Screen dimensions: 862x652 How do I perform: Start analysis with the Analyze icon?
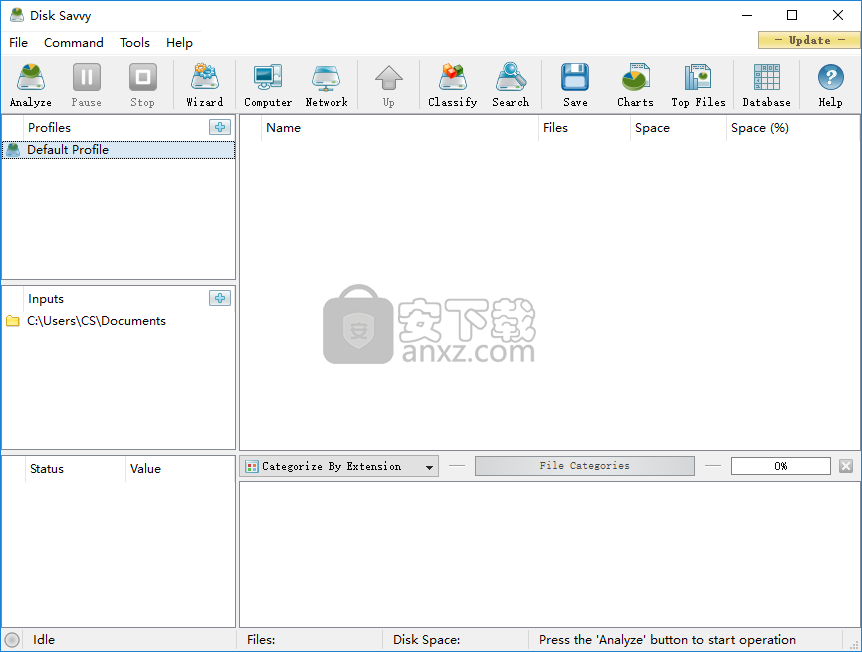click(31, 85)
